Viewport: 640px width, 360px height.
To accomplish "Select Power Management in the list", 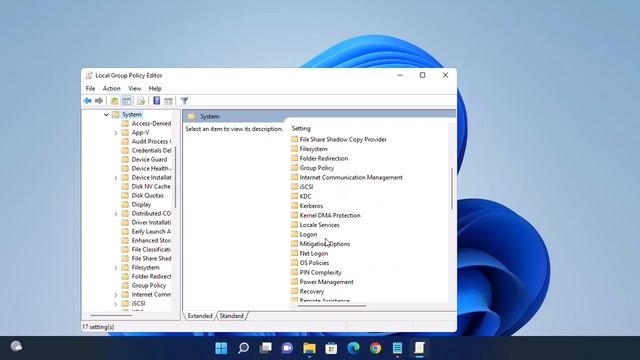I will click(x=327, y=282).
